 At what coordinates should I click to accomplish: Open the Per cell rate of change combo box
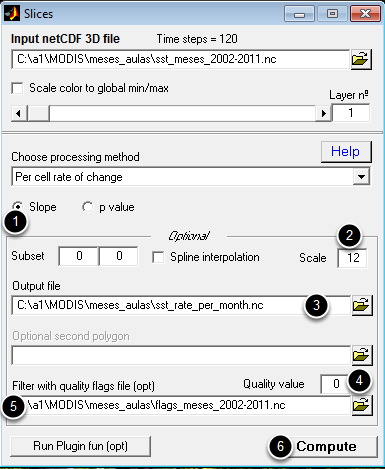(191, 177)
